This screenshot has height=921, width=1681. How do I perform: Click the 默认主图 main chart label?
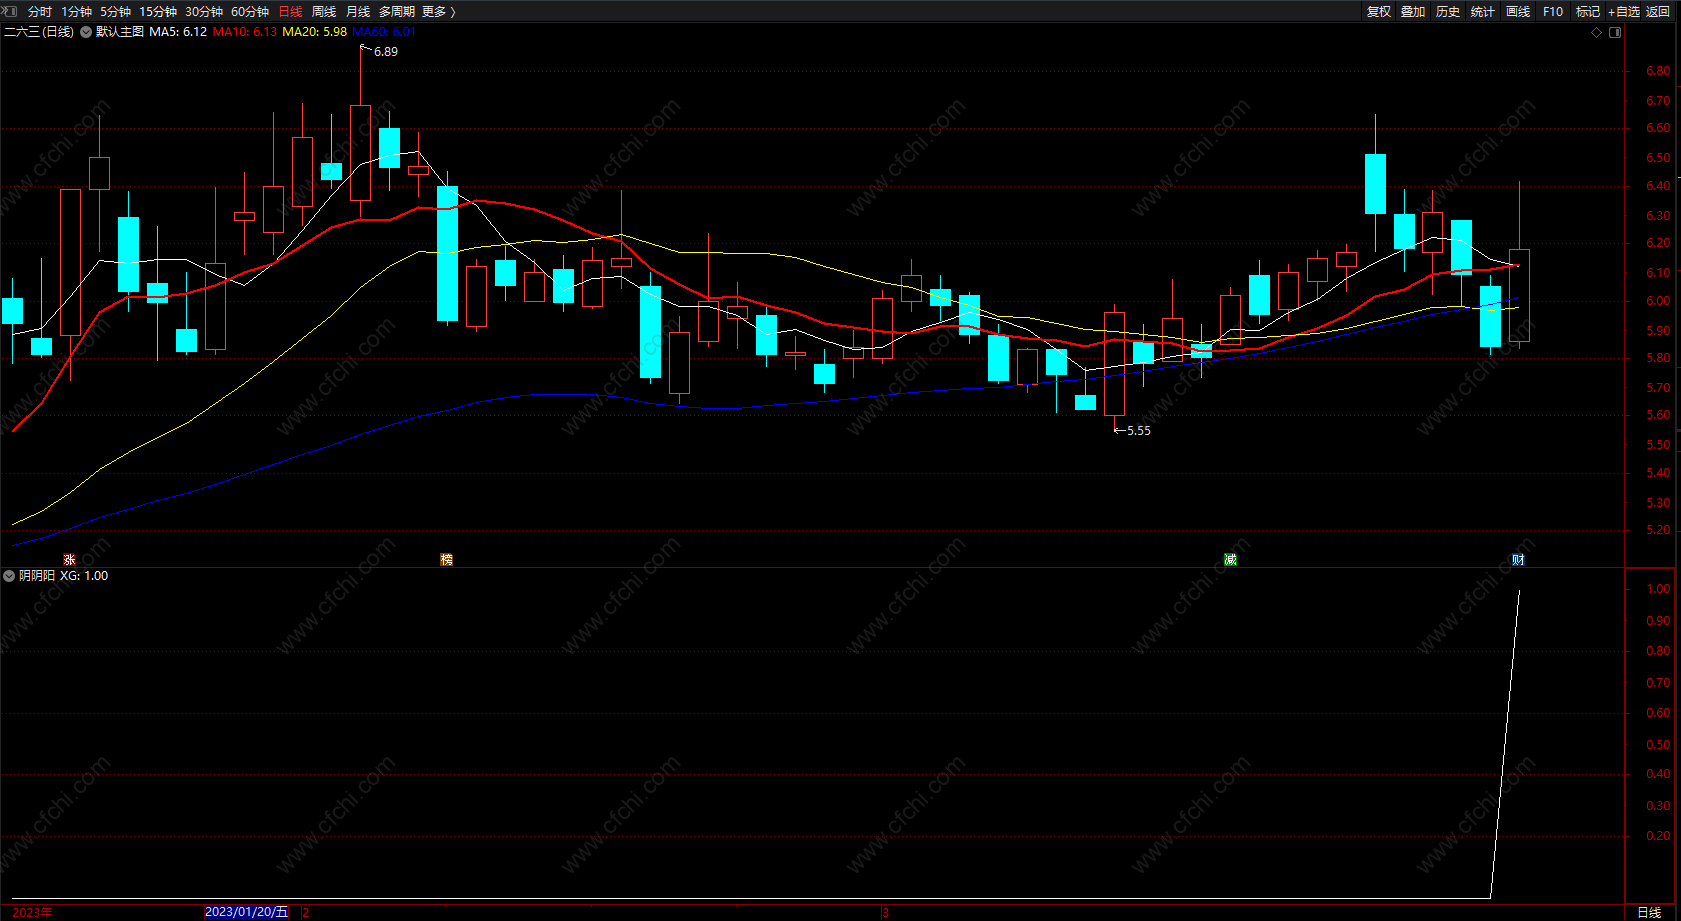pyautogui.click(x=120, y=32)
